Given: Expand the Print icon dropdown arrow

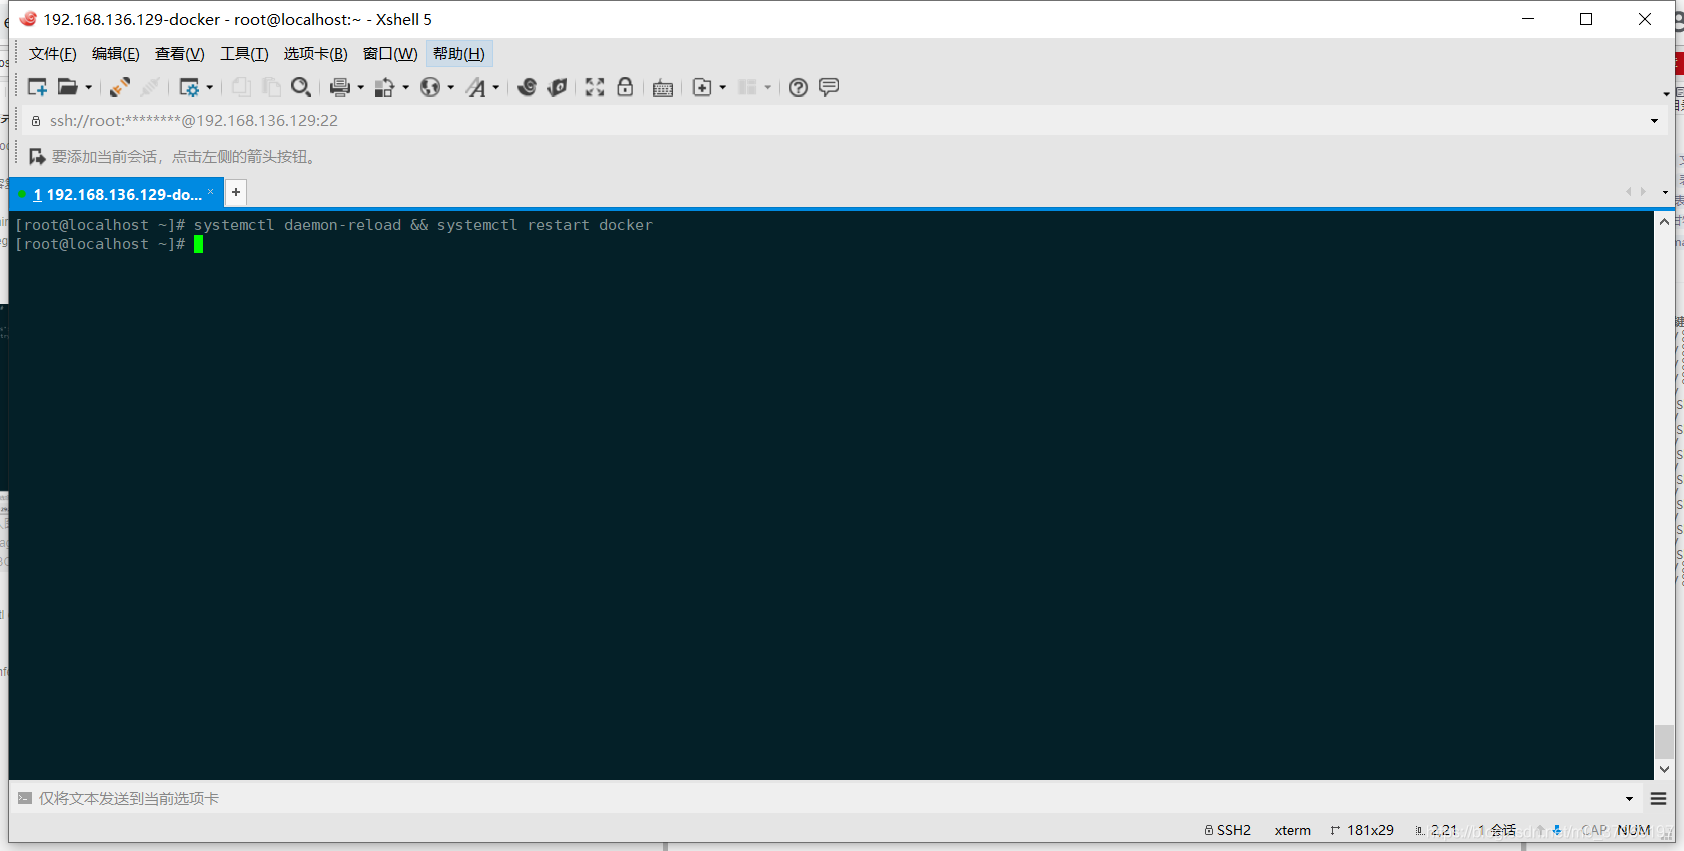Looking at the screenshot, I should pos(361,87).
